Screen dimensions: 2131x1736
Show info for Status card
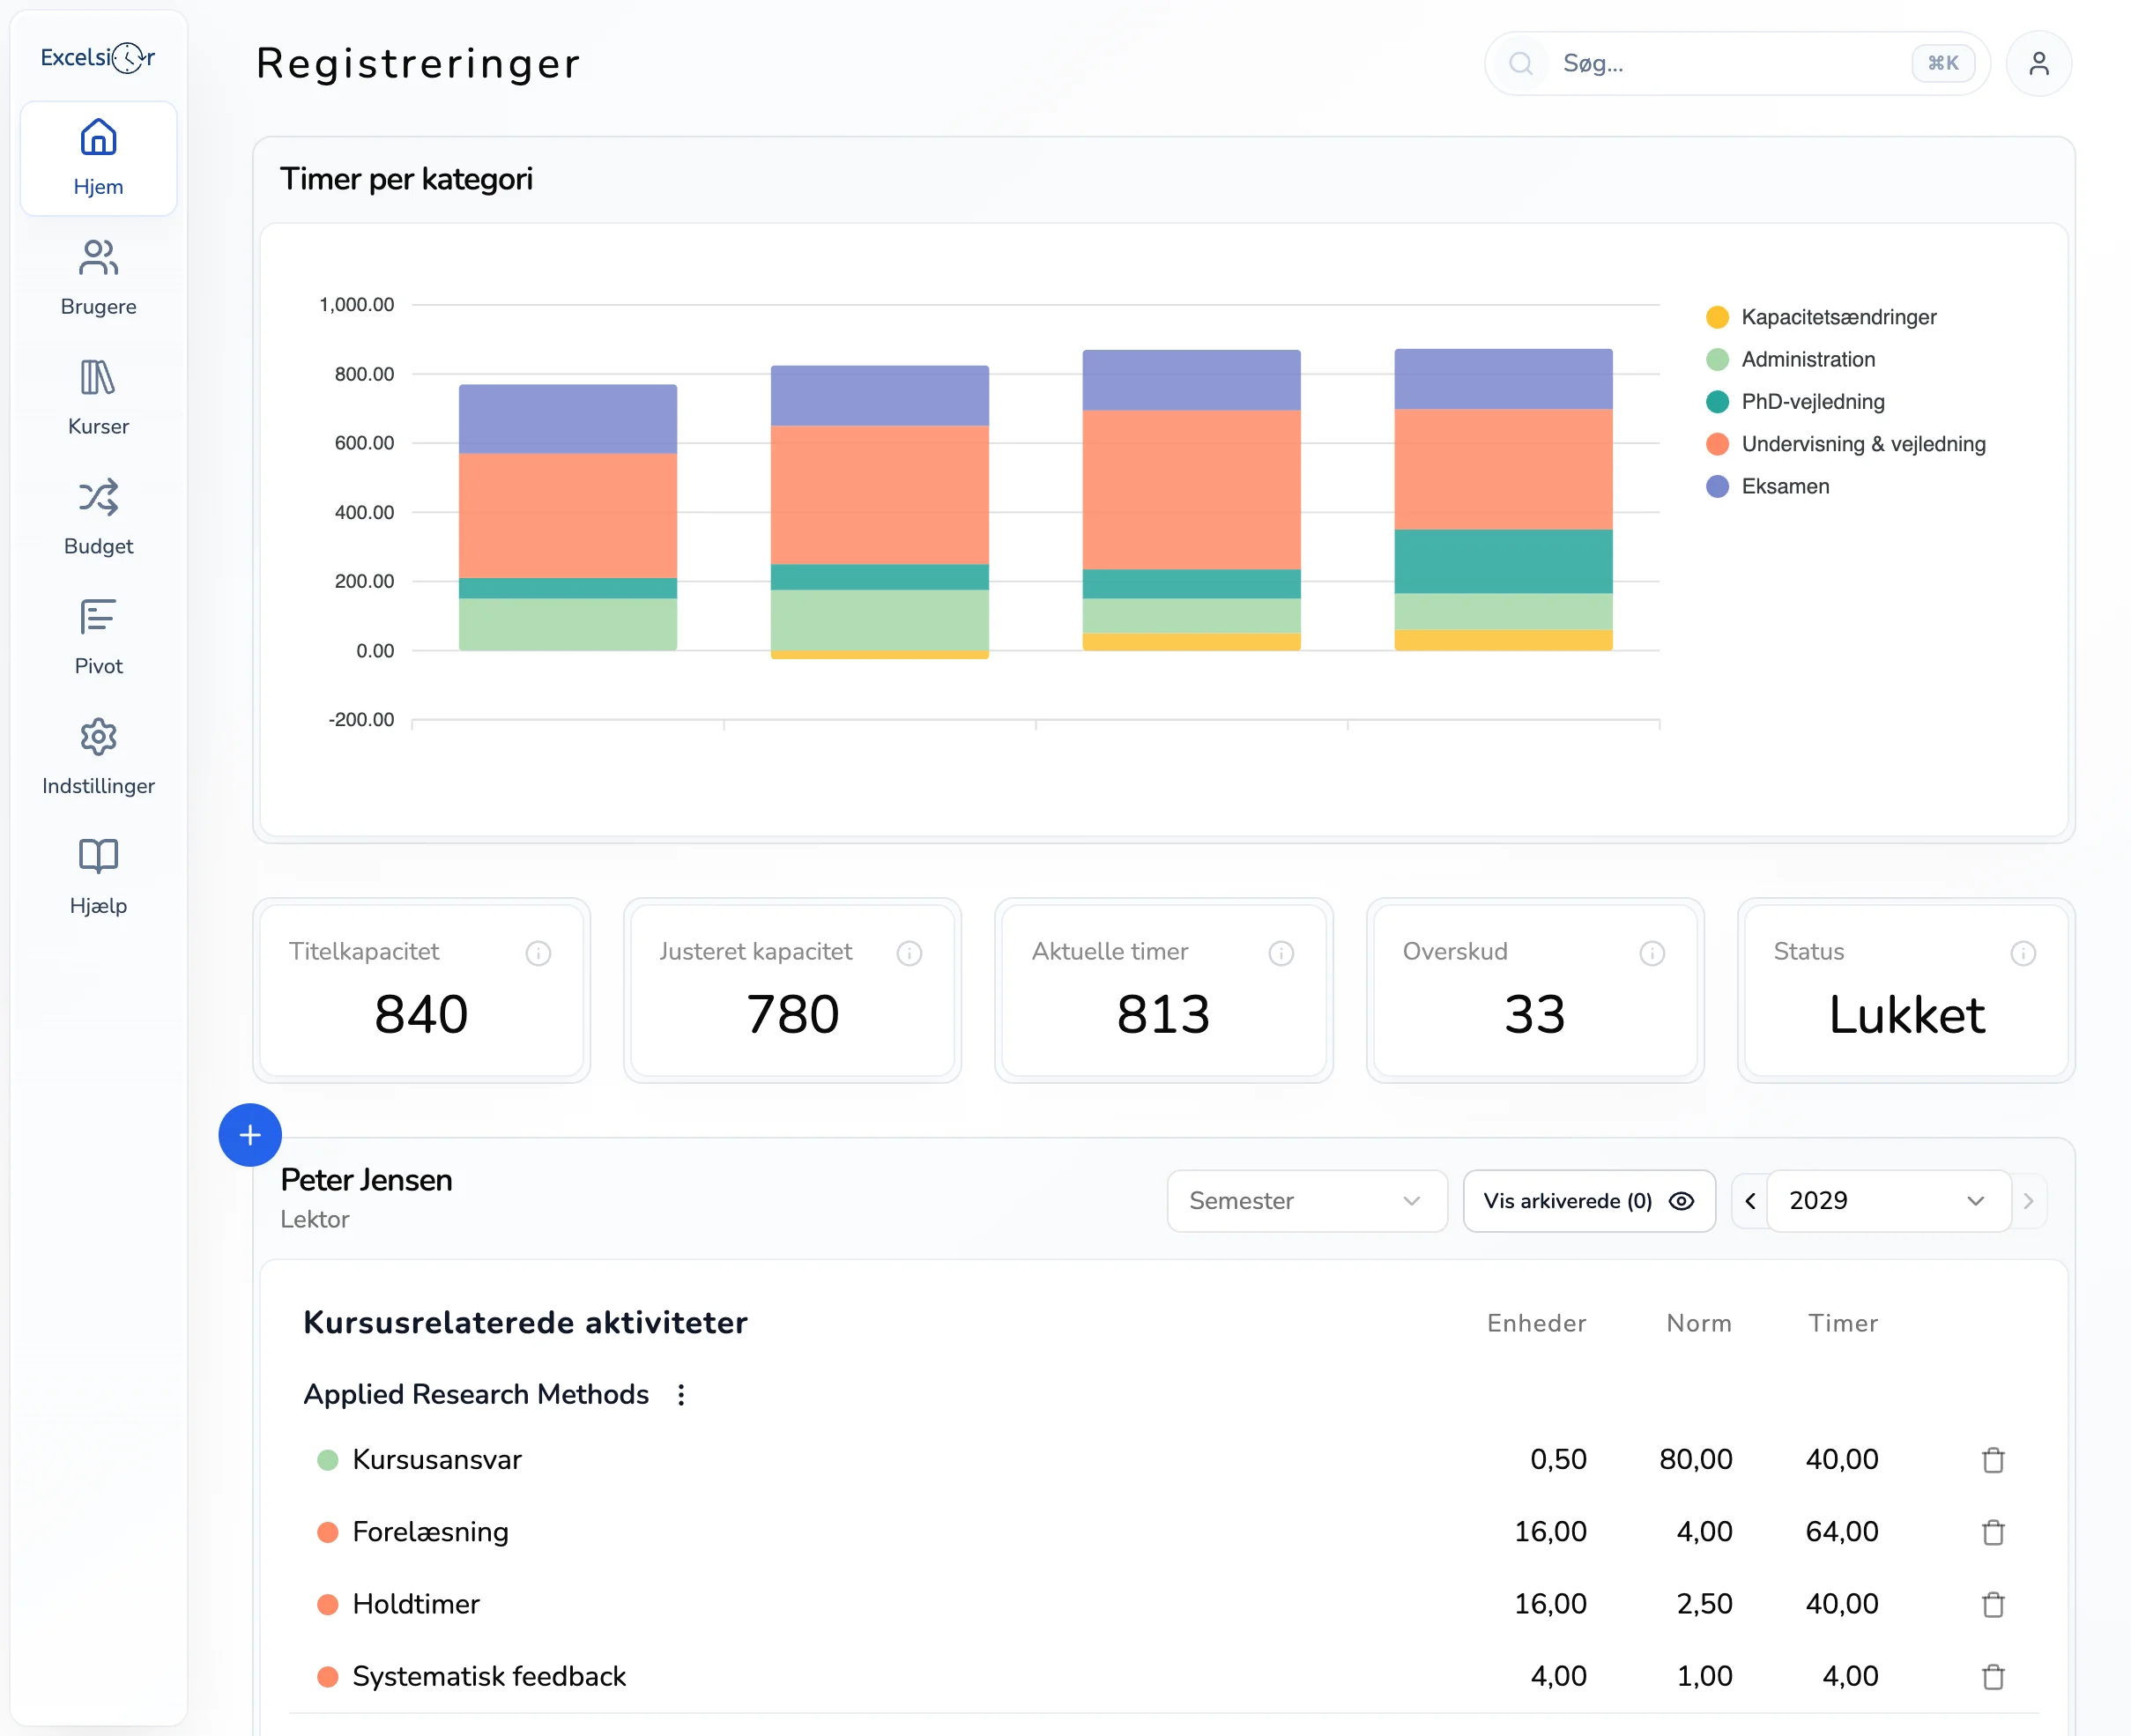click(x=2023, y=953)
